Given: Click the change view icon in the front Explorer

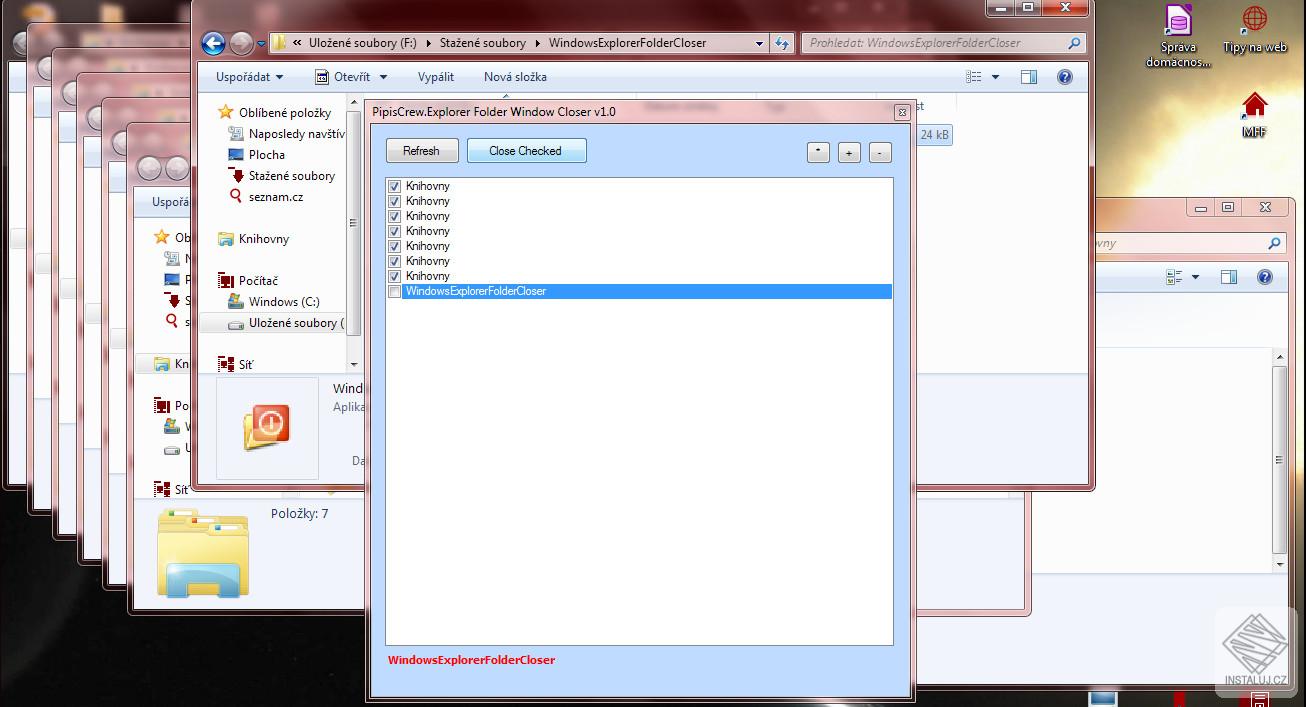Looking at the screenshot, I should (x=974, y=77).
